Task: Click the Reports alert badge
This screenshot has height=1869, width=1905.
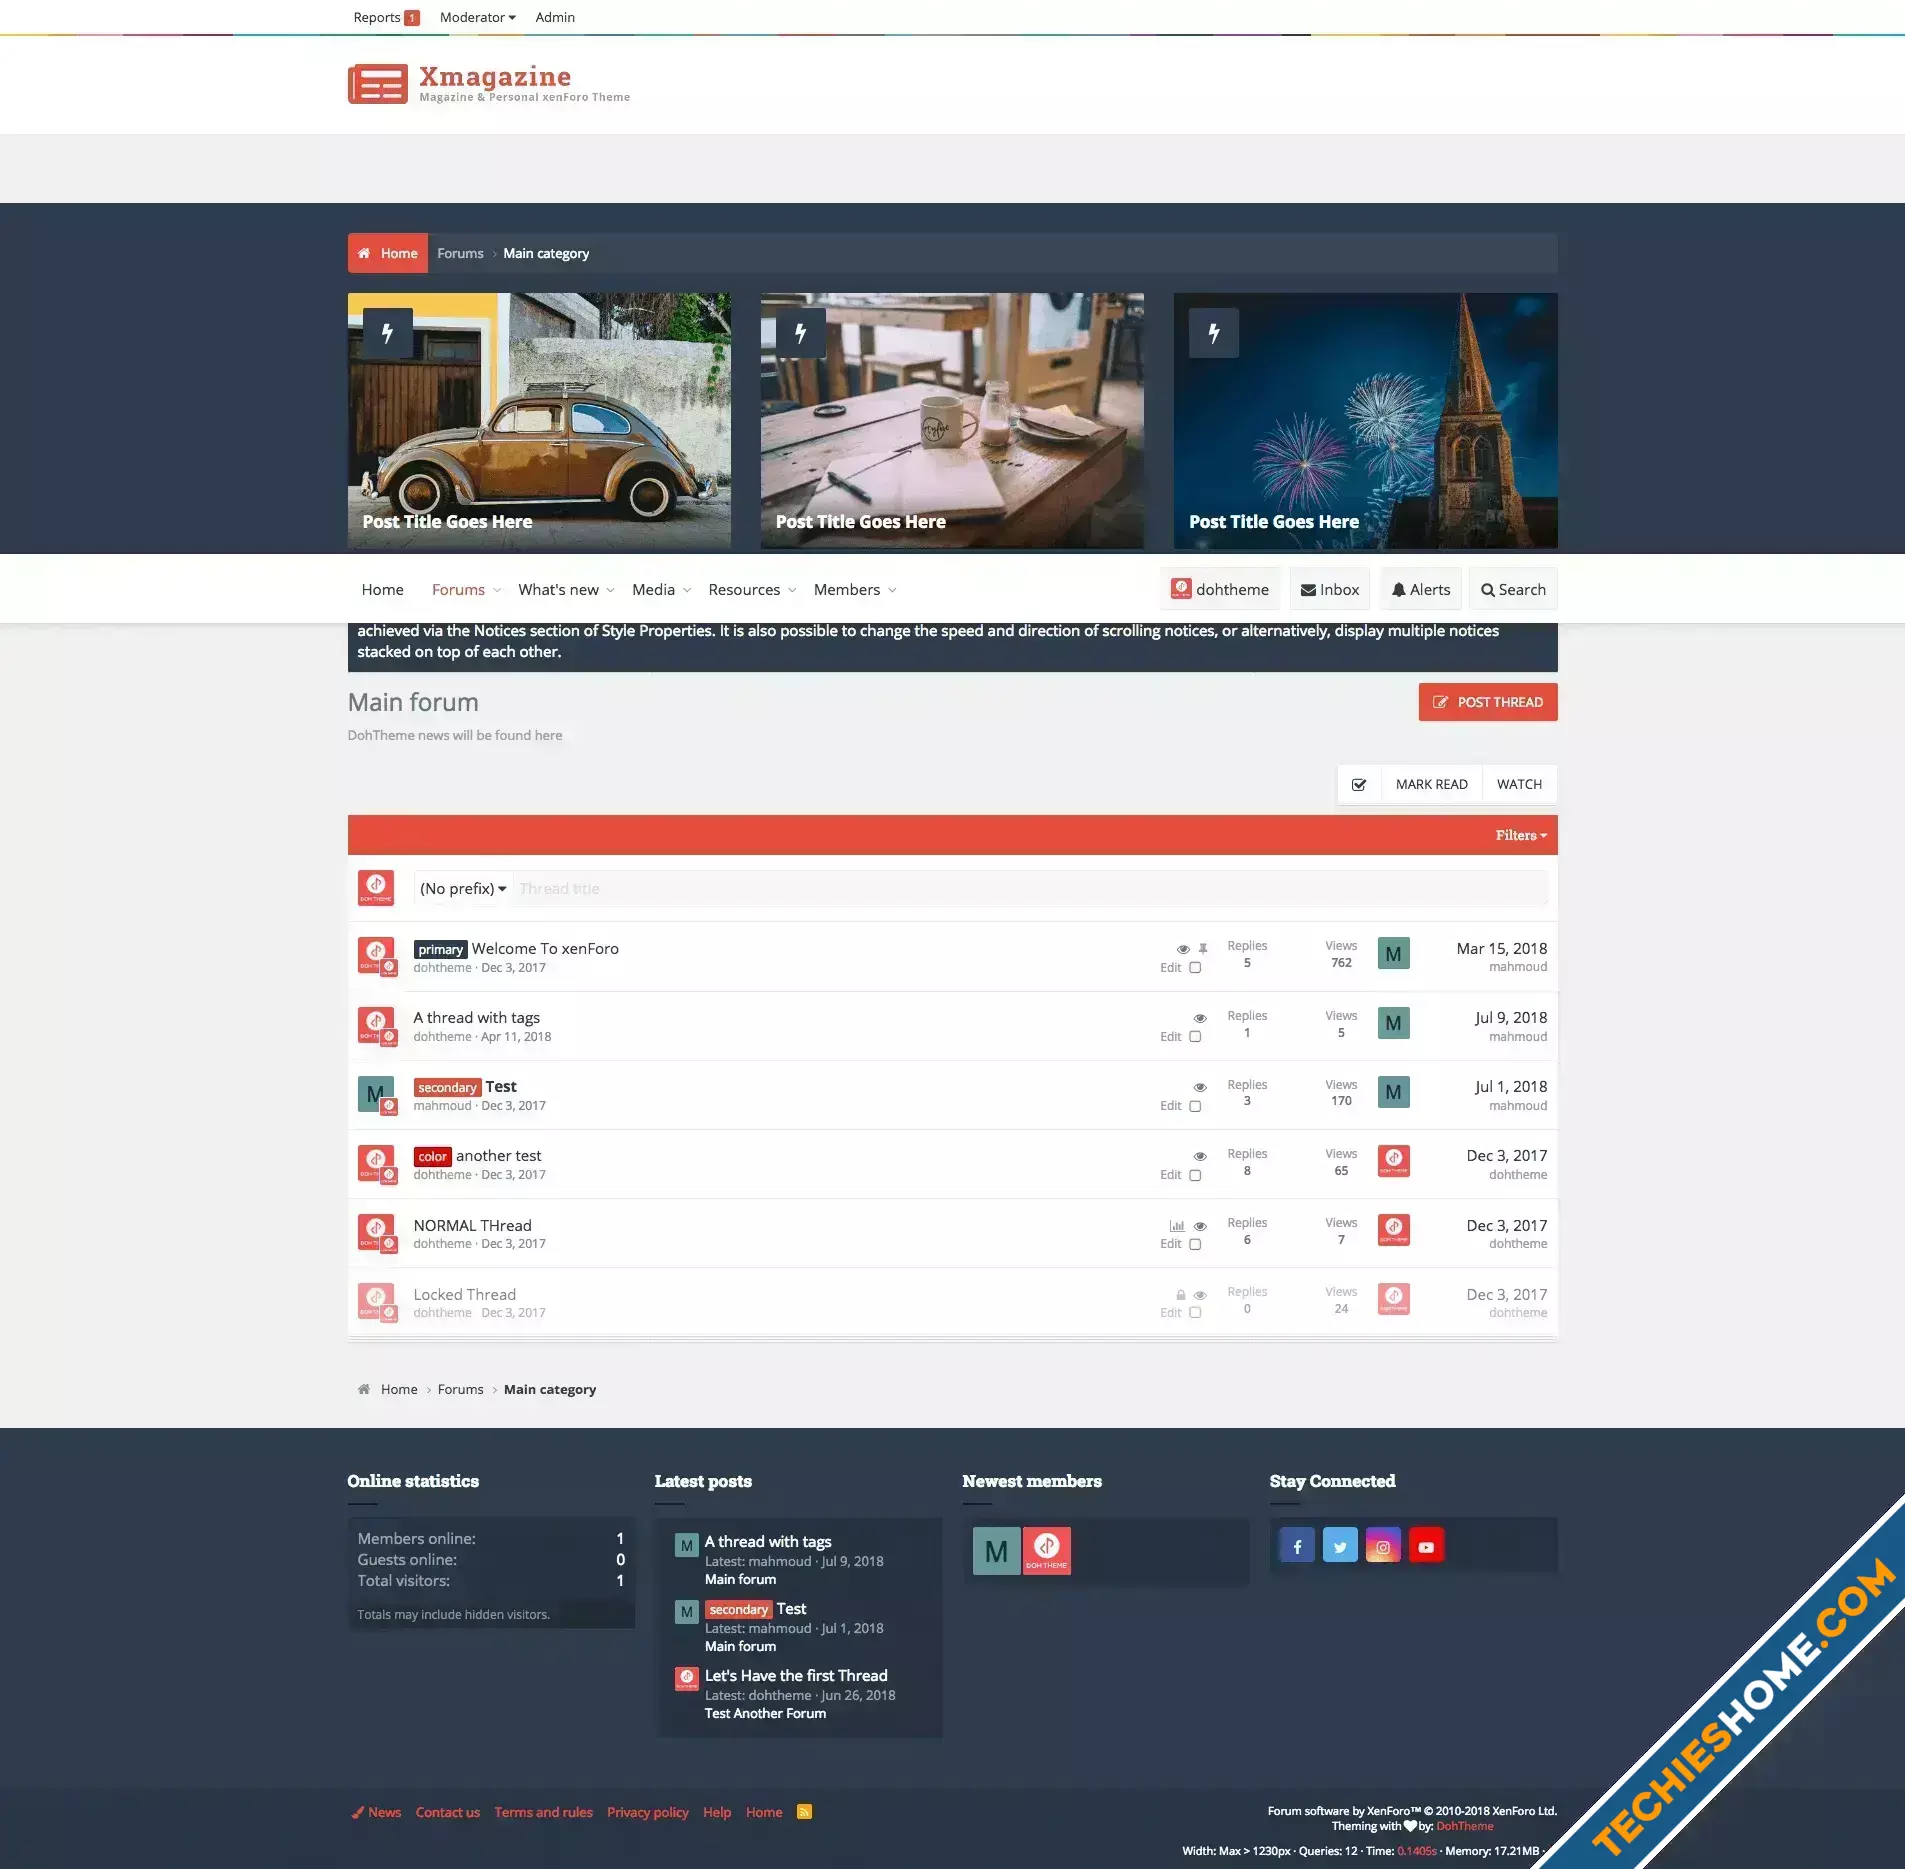Action: tap(412, 18)
